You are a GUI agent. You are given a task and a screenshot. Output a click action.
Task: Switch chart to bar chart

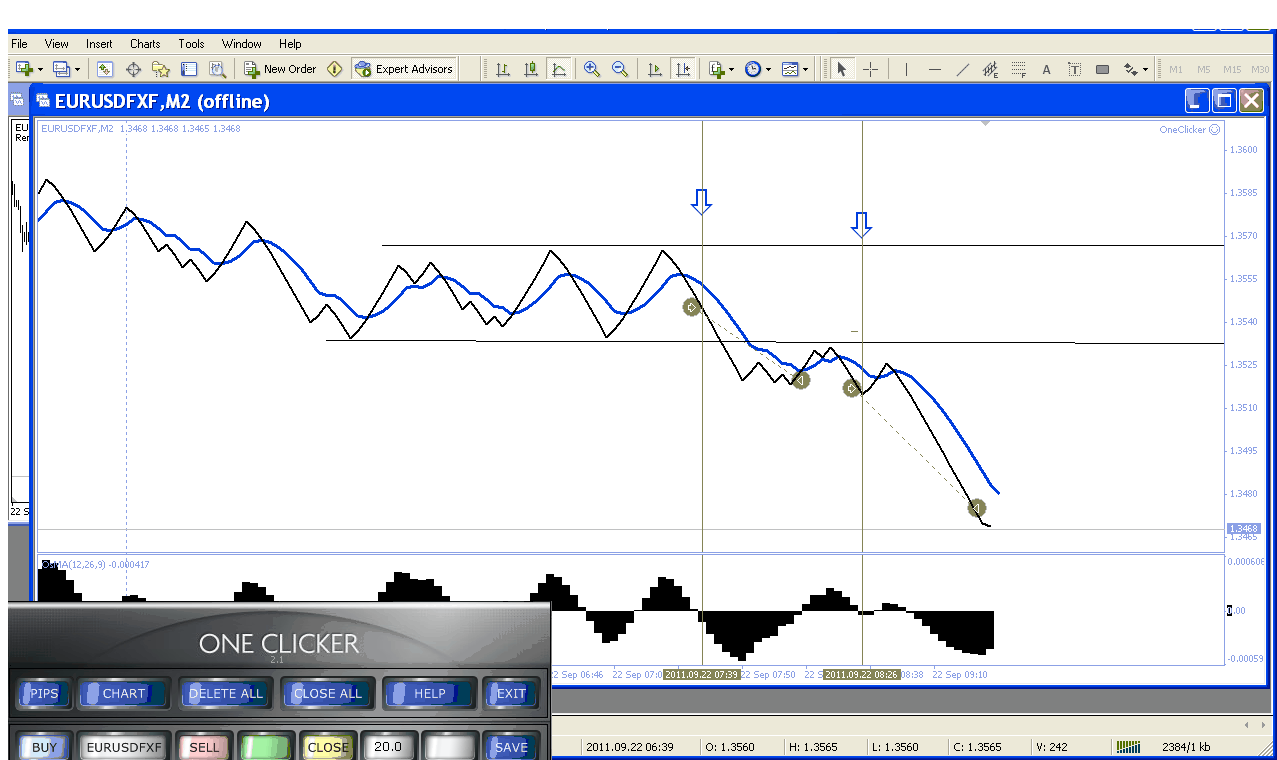503,69
